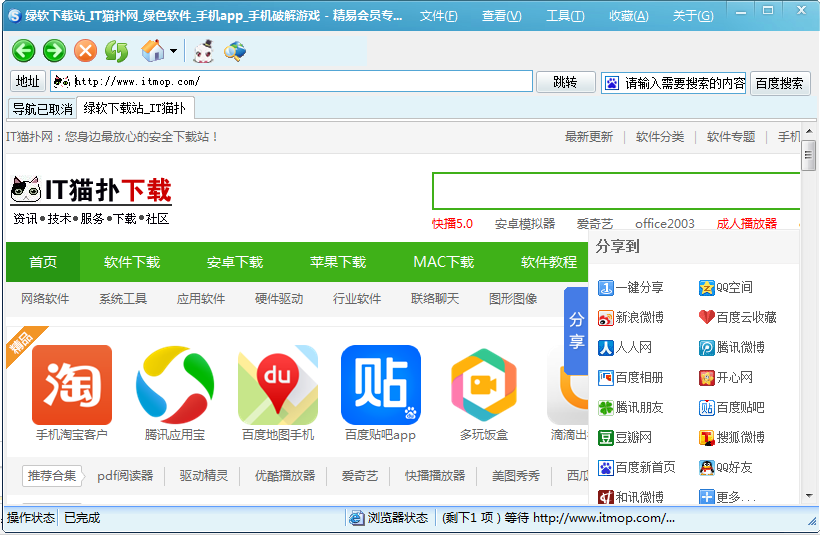Open the 收藏(A) menu
The image size is (820, 535).
[628, 16]
